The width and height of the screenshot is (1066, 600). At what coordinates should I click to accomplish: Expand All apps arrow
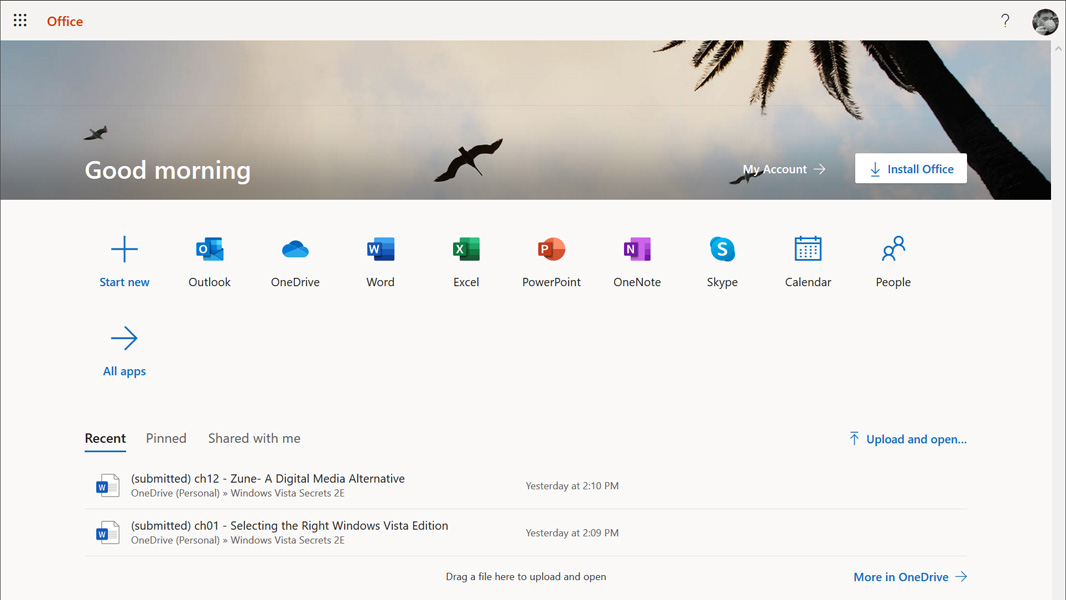click(x=124, y=339)
